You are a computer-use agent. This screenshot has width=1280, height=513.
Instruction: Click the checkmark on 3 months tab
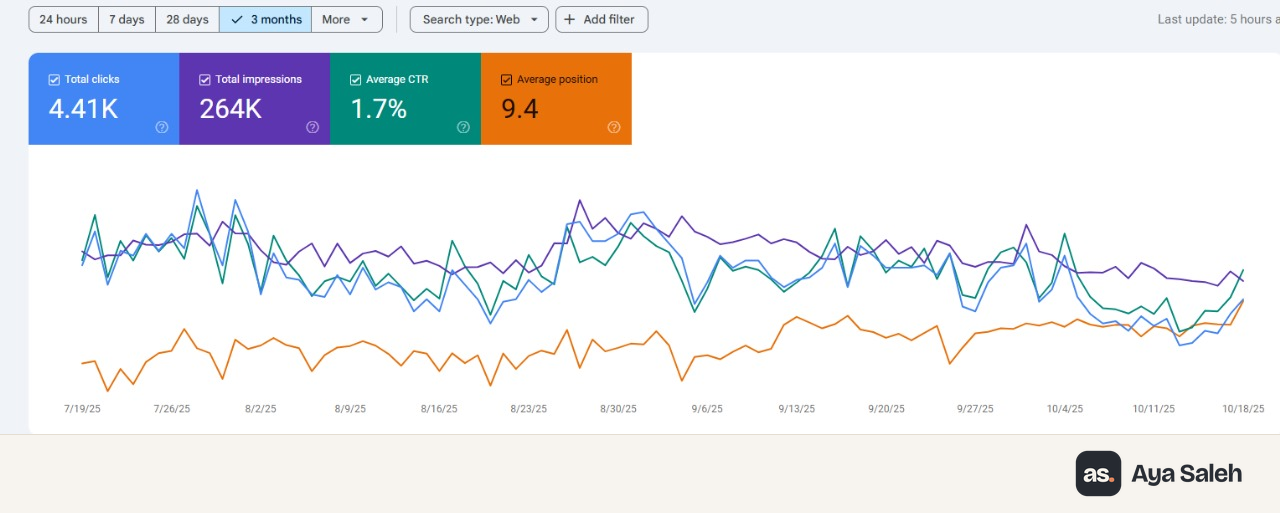(x=237, y=19)
